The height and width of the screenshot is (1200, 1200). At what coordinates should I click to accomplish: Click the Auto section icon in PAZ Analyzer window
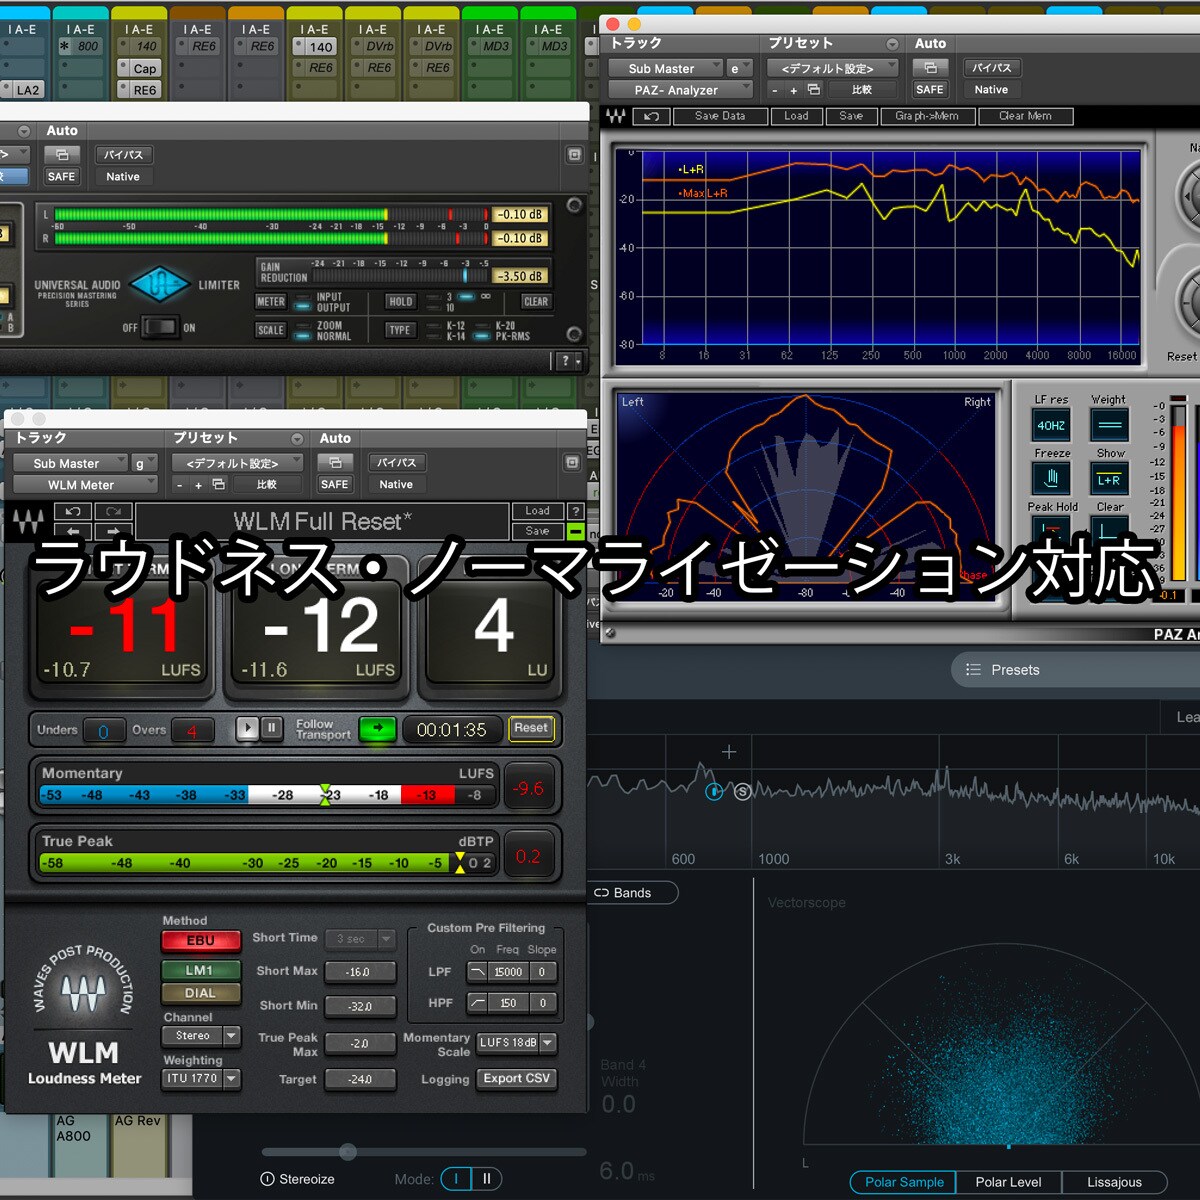(x=930, y=68)
